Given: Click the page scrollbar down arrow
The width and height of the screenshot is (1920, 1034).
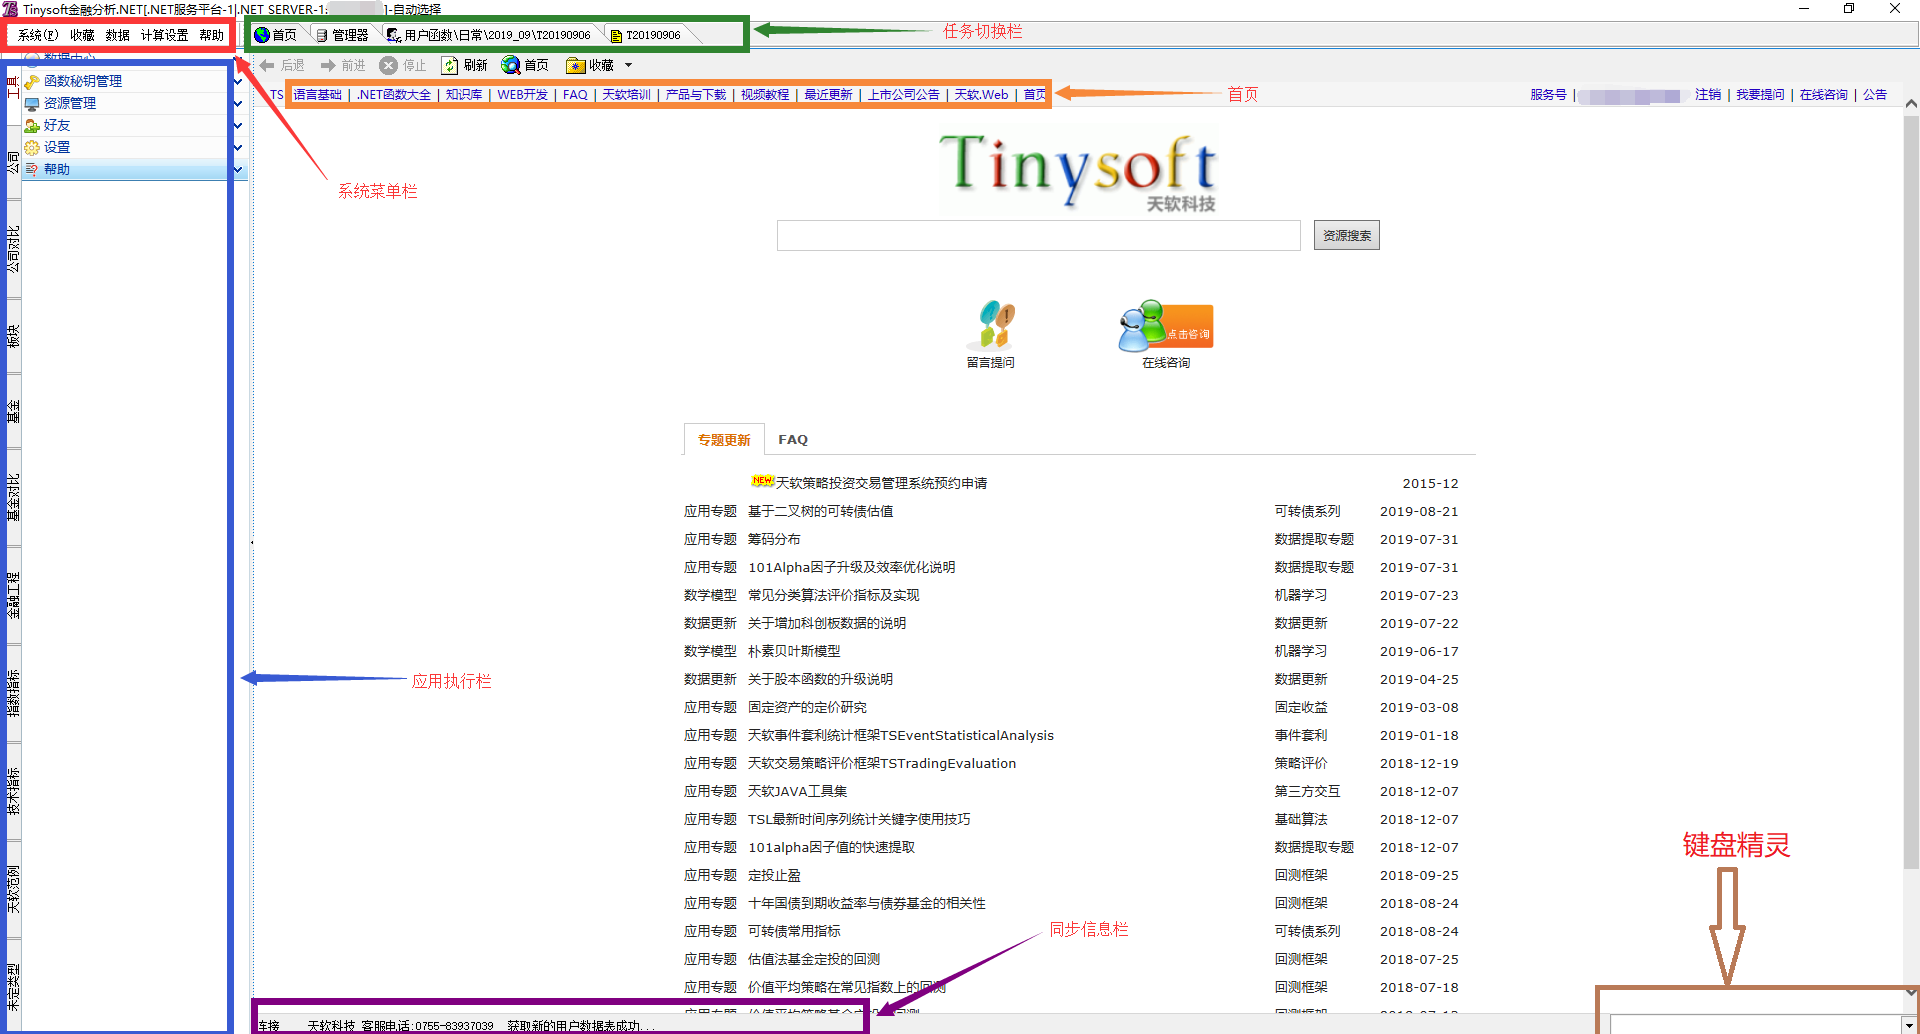Looking at the screenshot, I should tap(1911, 992).
